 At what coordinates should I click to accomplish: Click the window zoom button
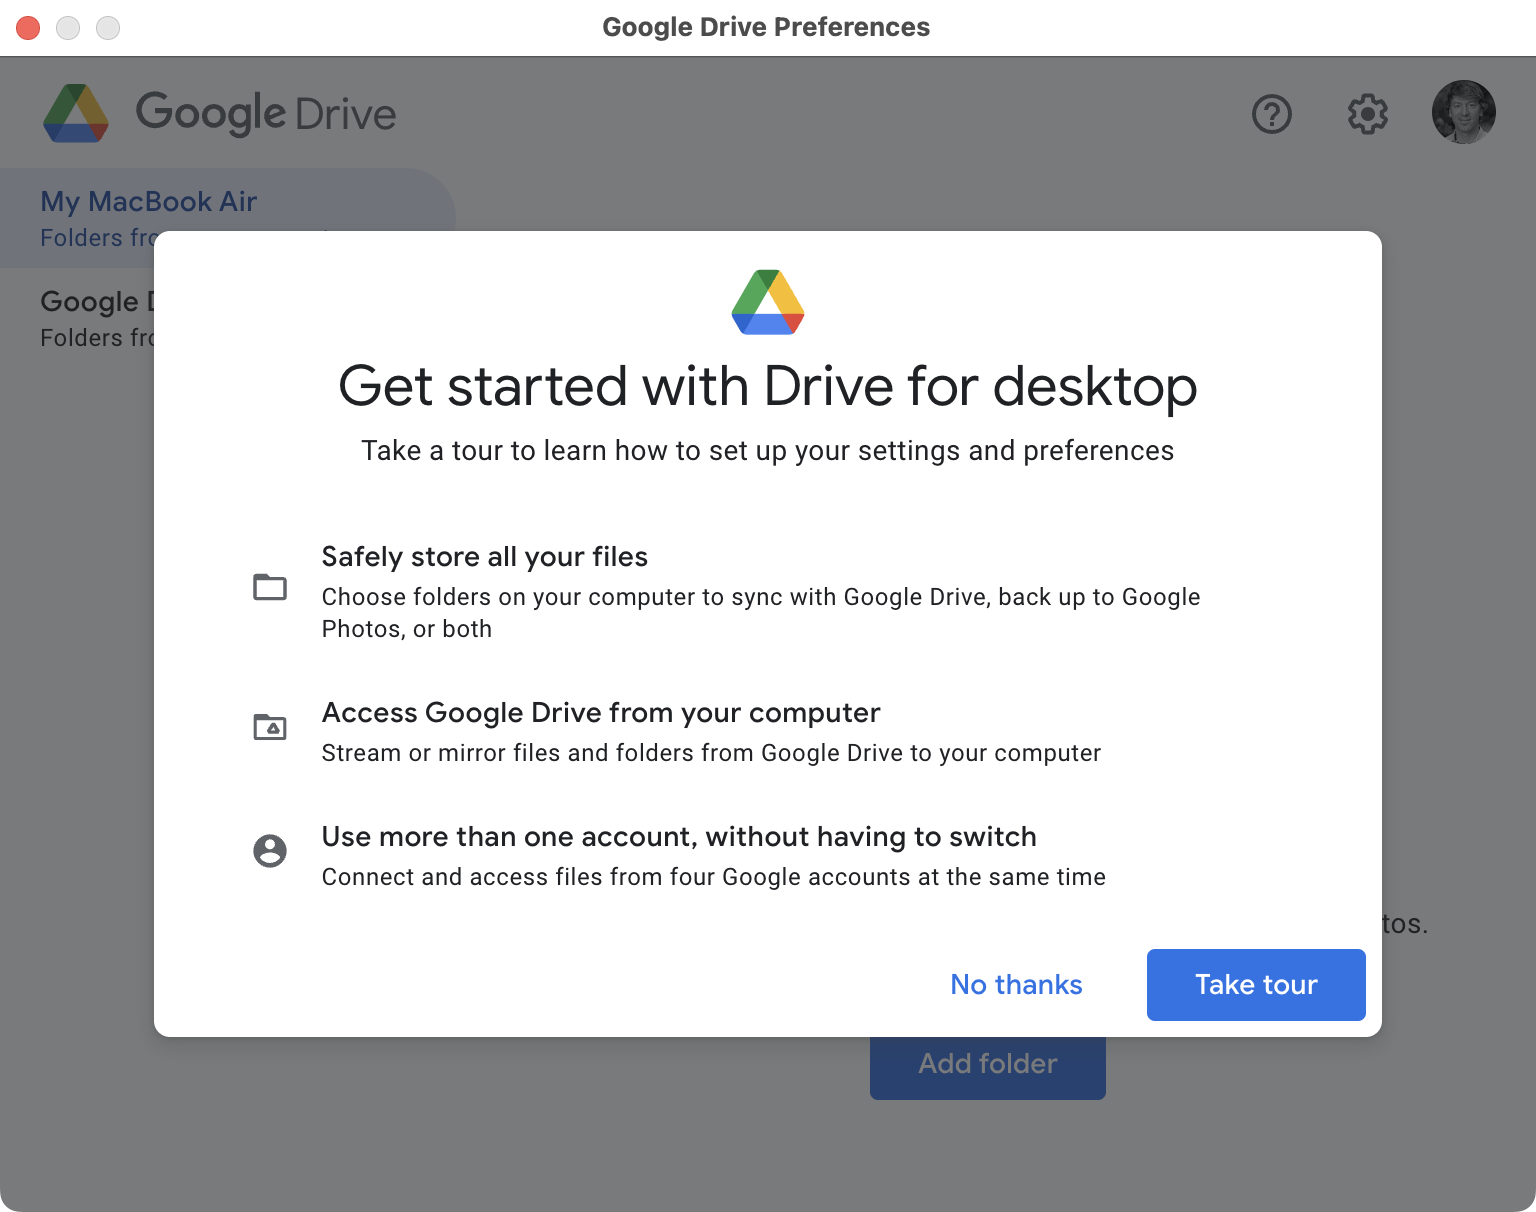[108, 28]
